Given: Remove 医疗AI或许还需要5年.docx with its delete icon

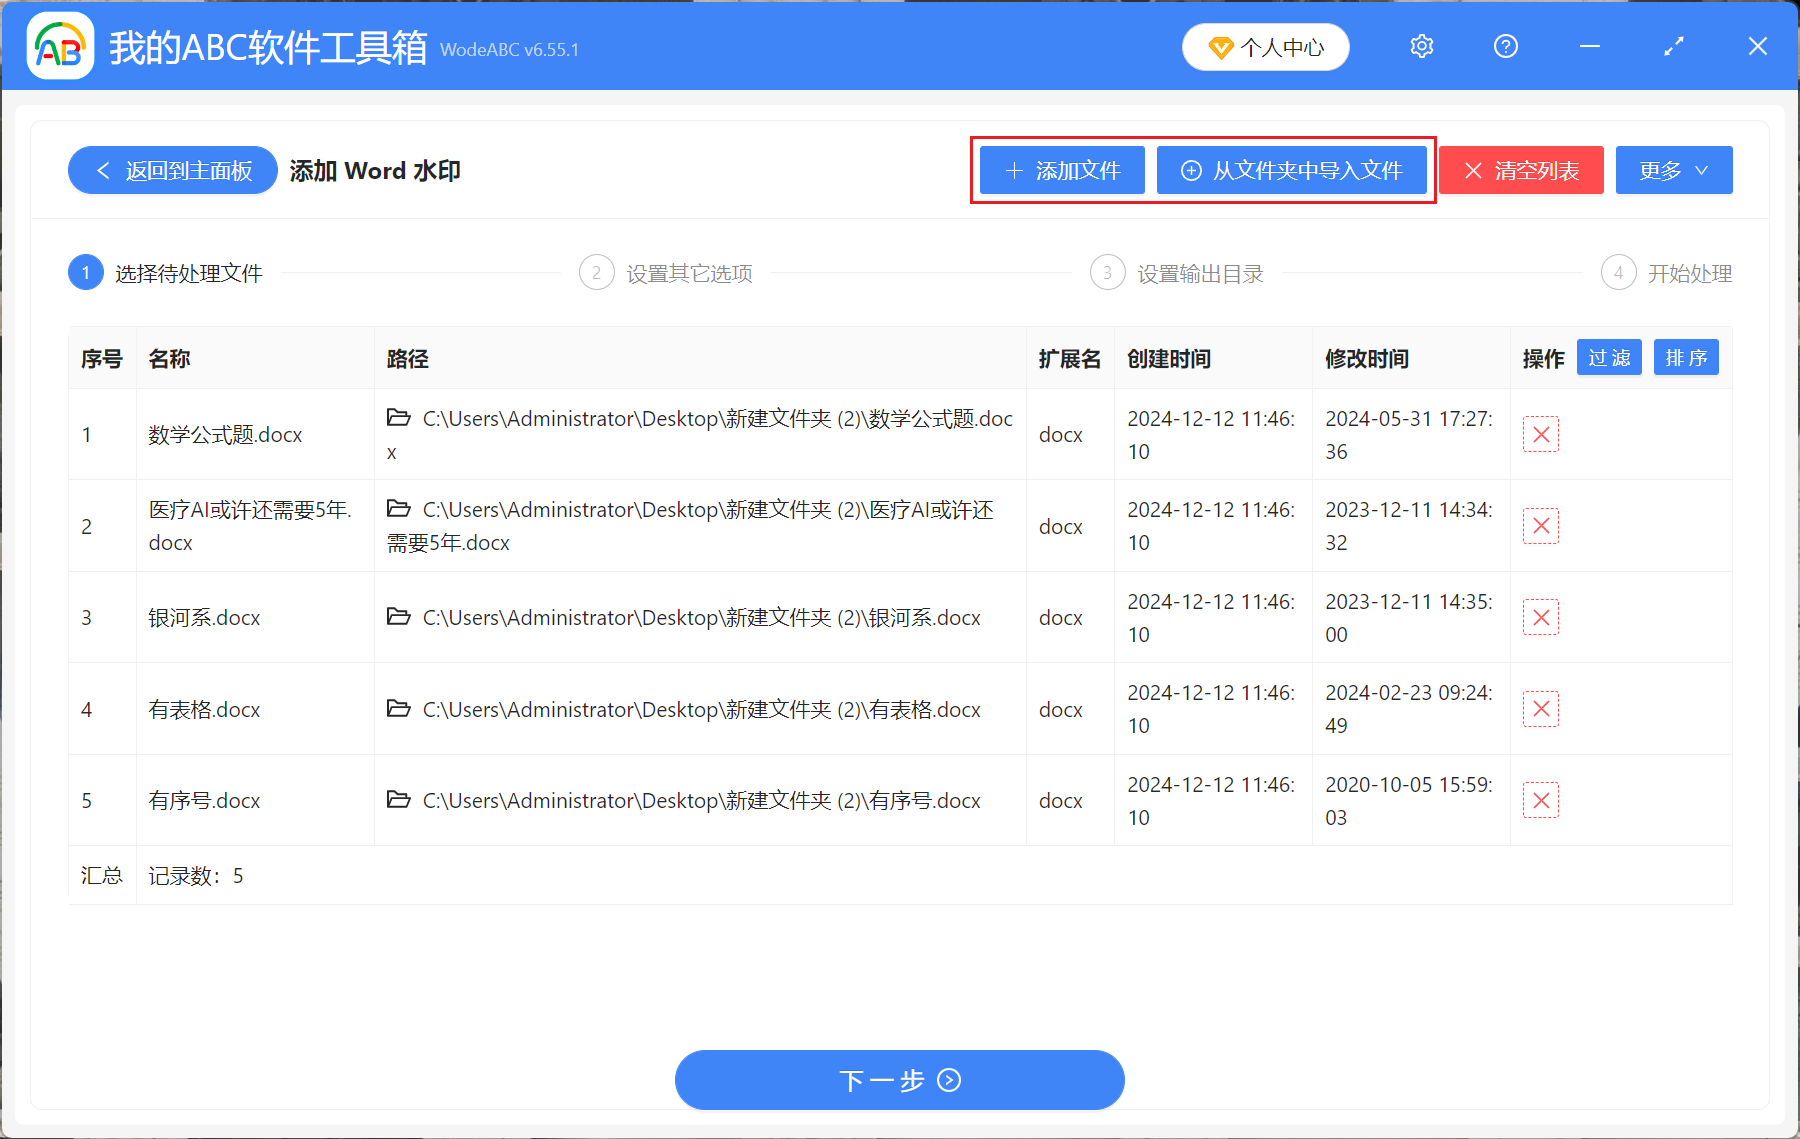Looking at the screenshot, I should coord(1540,525).
